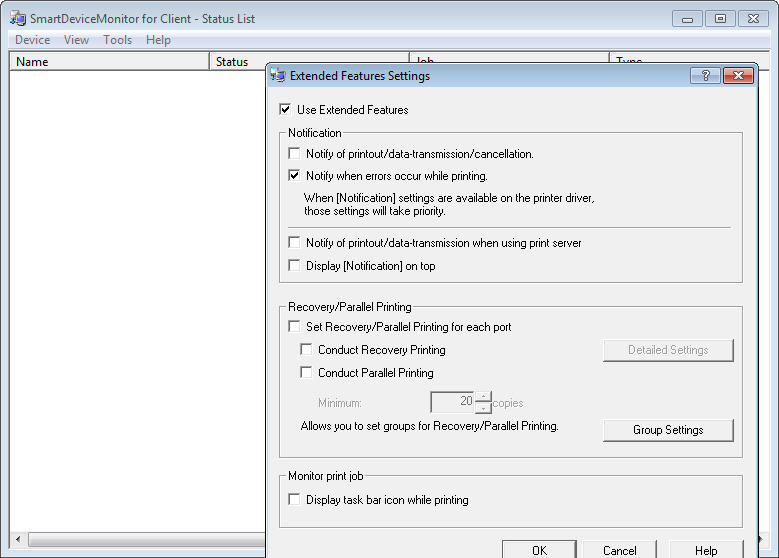Image resolution: width=779 pixels, height=558 pixels.
Task: Uncheck Notify when errors occur while printing
Action: [x=294, y=175]
